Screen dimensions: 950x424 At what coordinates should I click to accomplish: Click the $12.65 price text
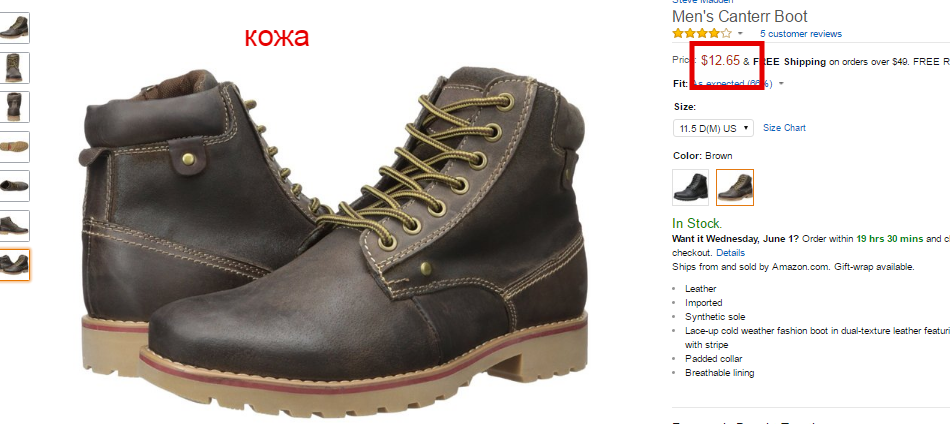[720, 60]
